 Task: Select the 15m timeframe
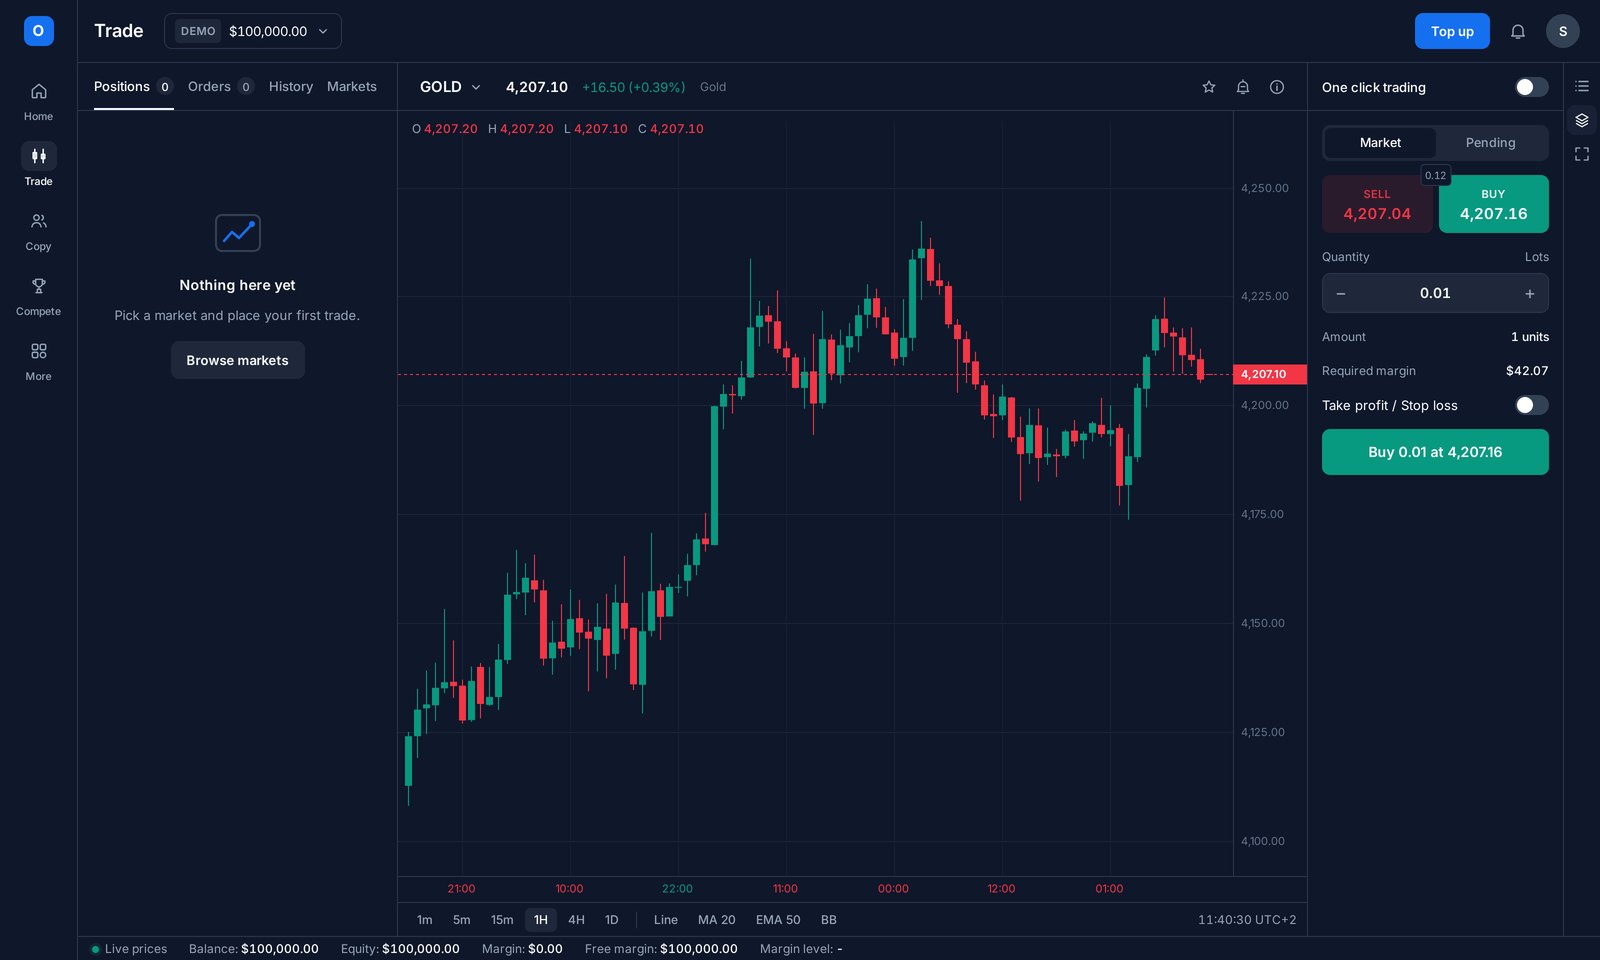[502, 920]
